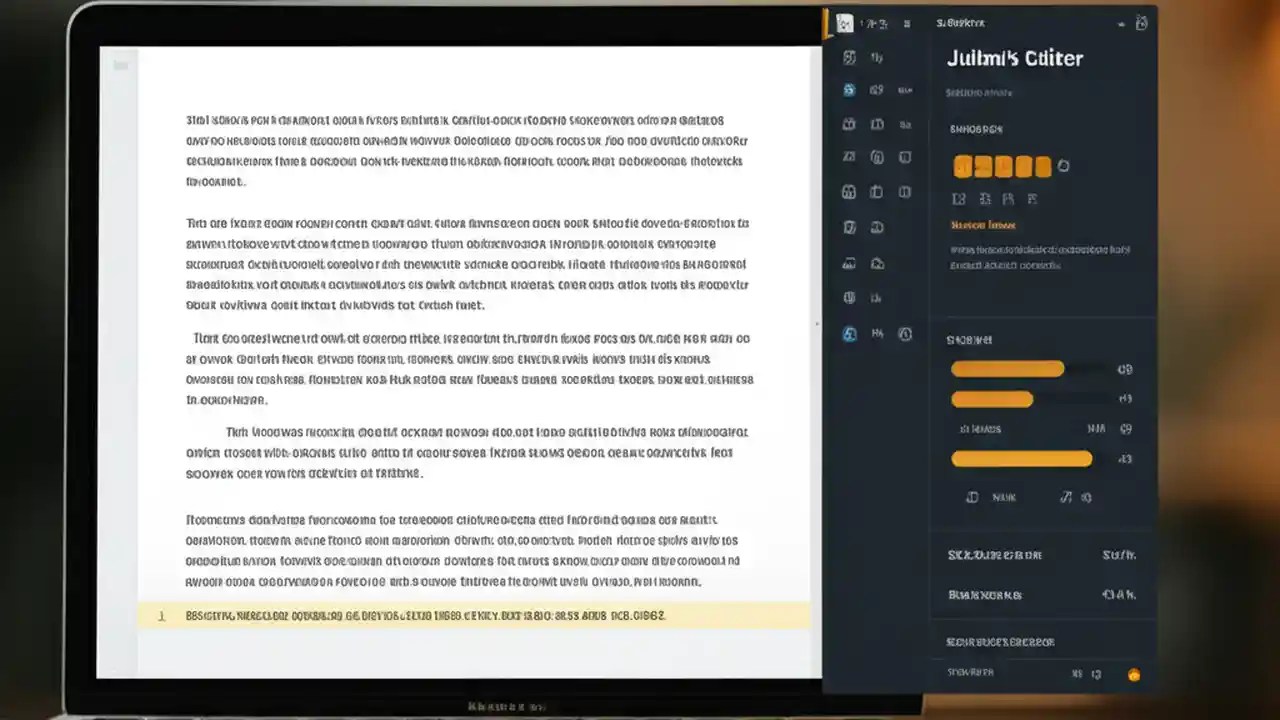1280x720 pixels.
Task: Open the panel titled Juilmi's Cliter
Action: tap(1014, 58)
